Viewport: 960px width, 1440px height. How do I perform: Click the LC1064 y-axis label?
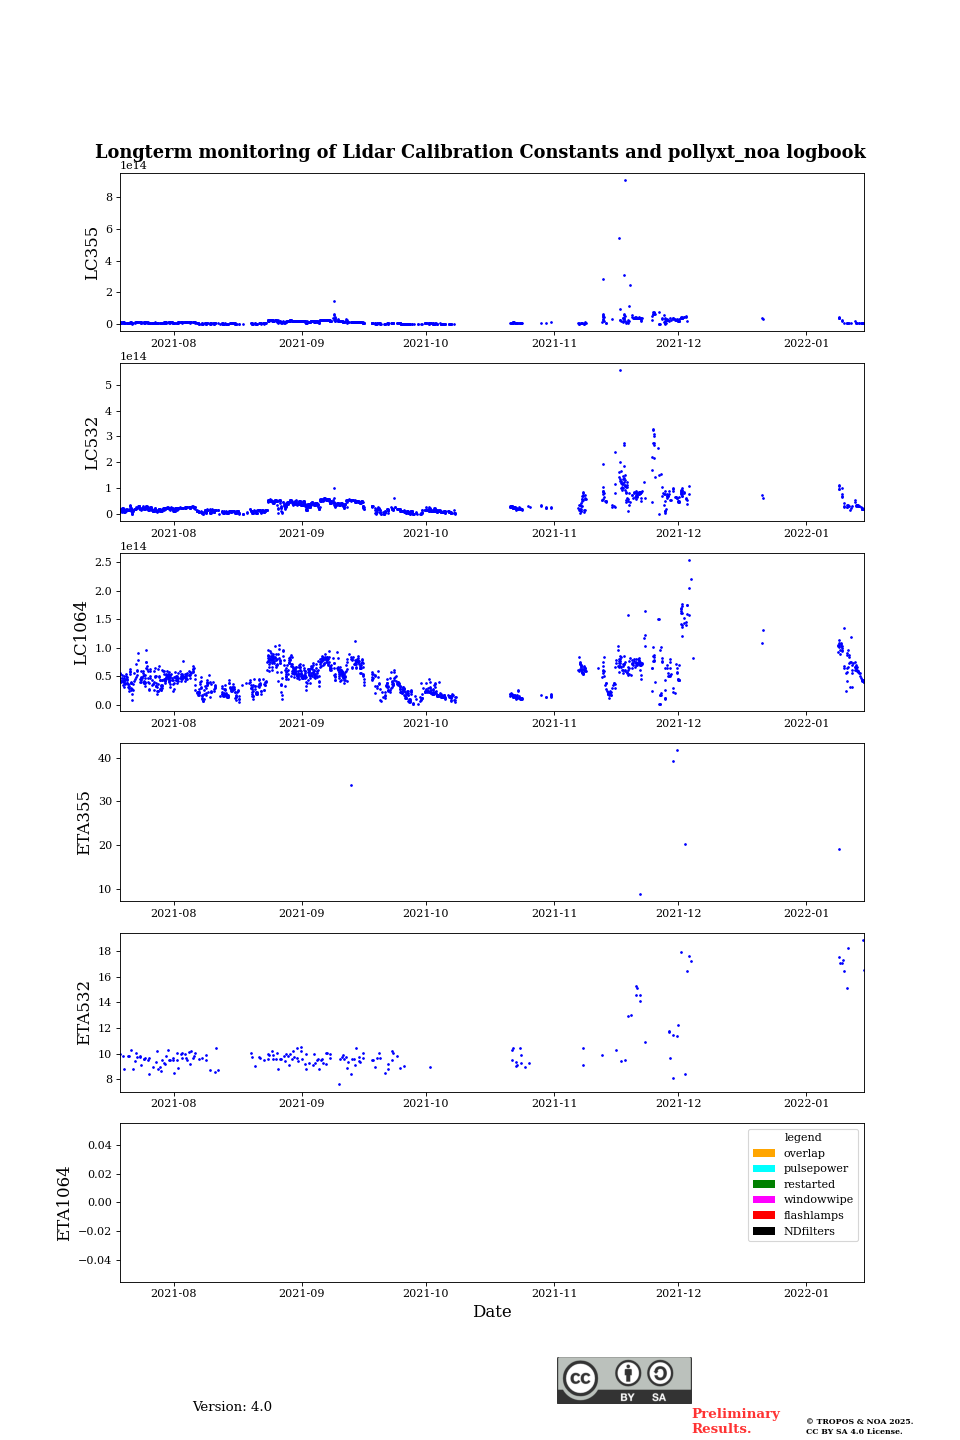point(80,633)
